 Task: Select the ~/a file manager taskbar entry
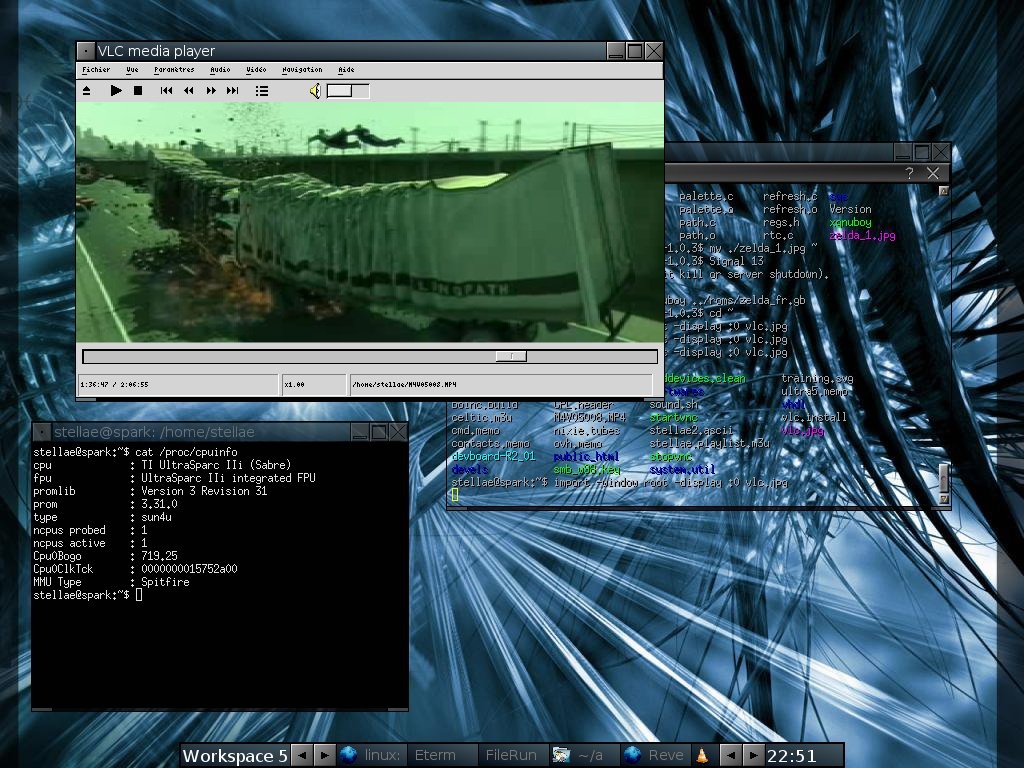point(583,756)
